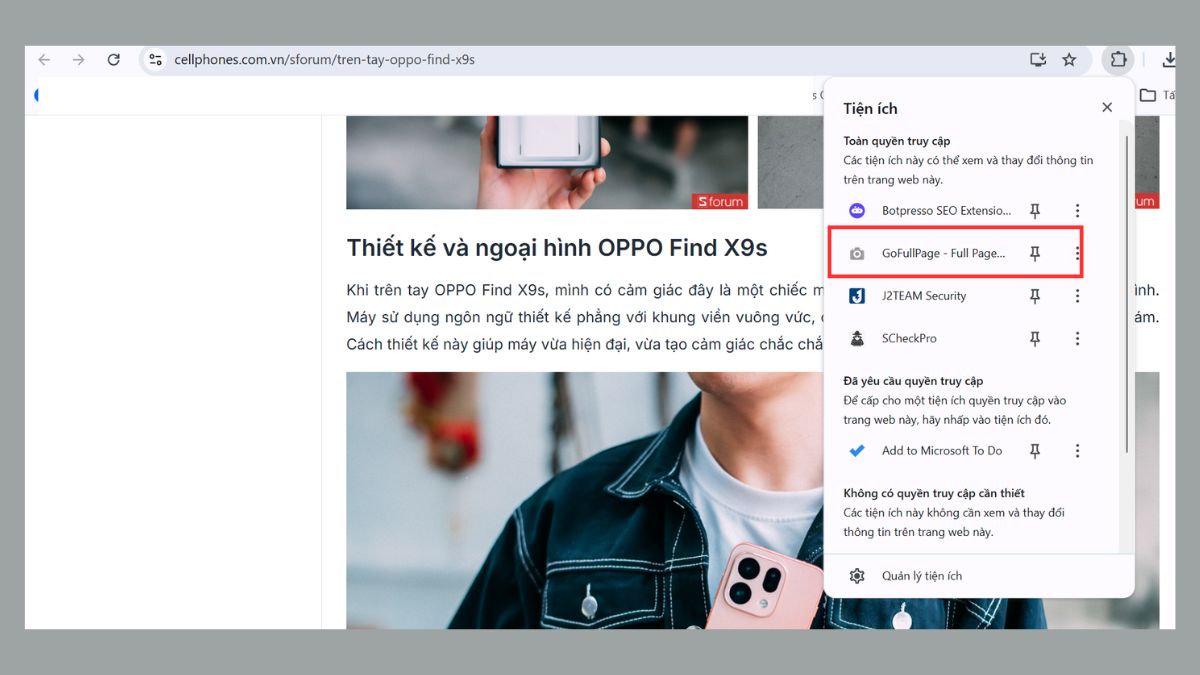Click the Tiện ích popup title
Screen dimensions: 1200x675
tap(870, 108)
